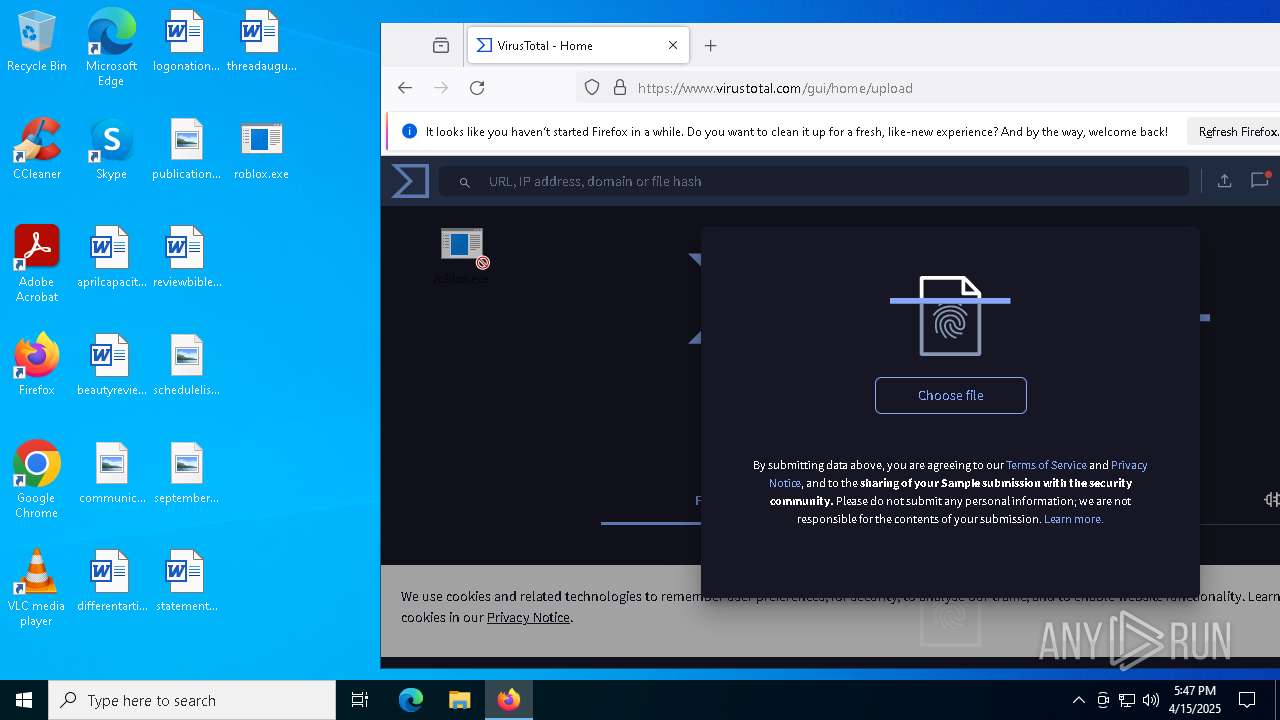Select the september image file on desktop
This screenshot has width=1280, height=720.
click(x=186, y=474)
